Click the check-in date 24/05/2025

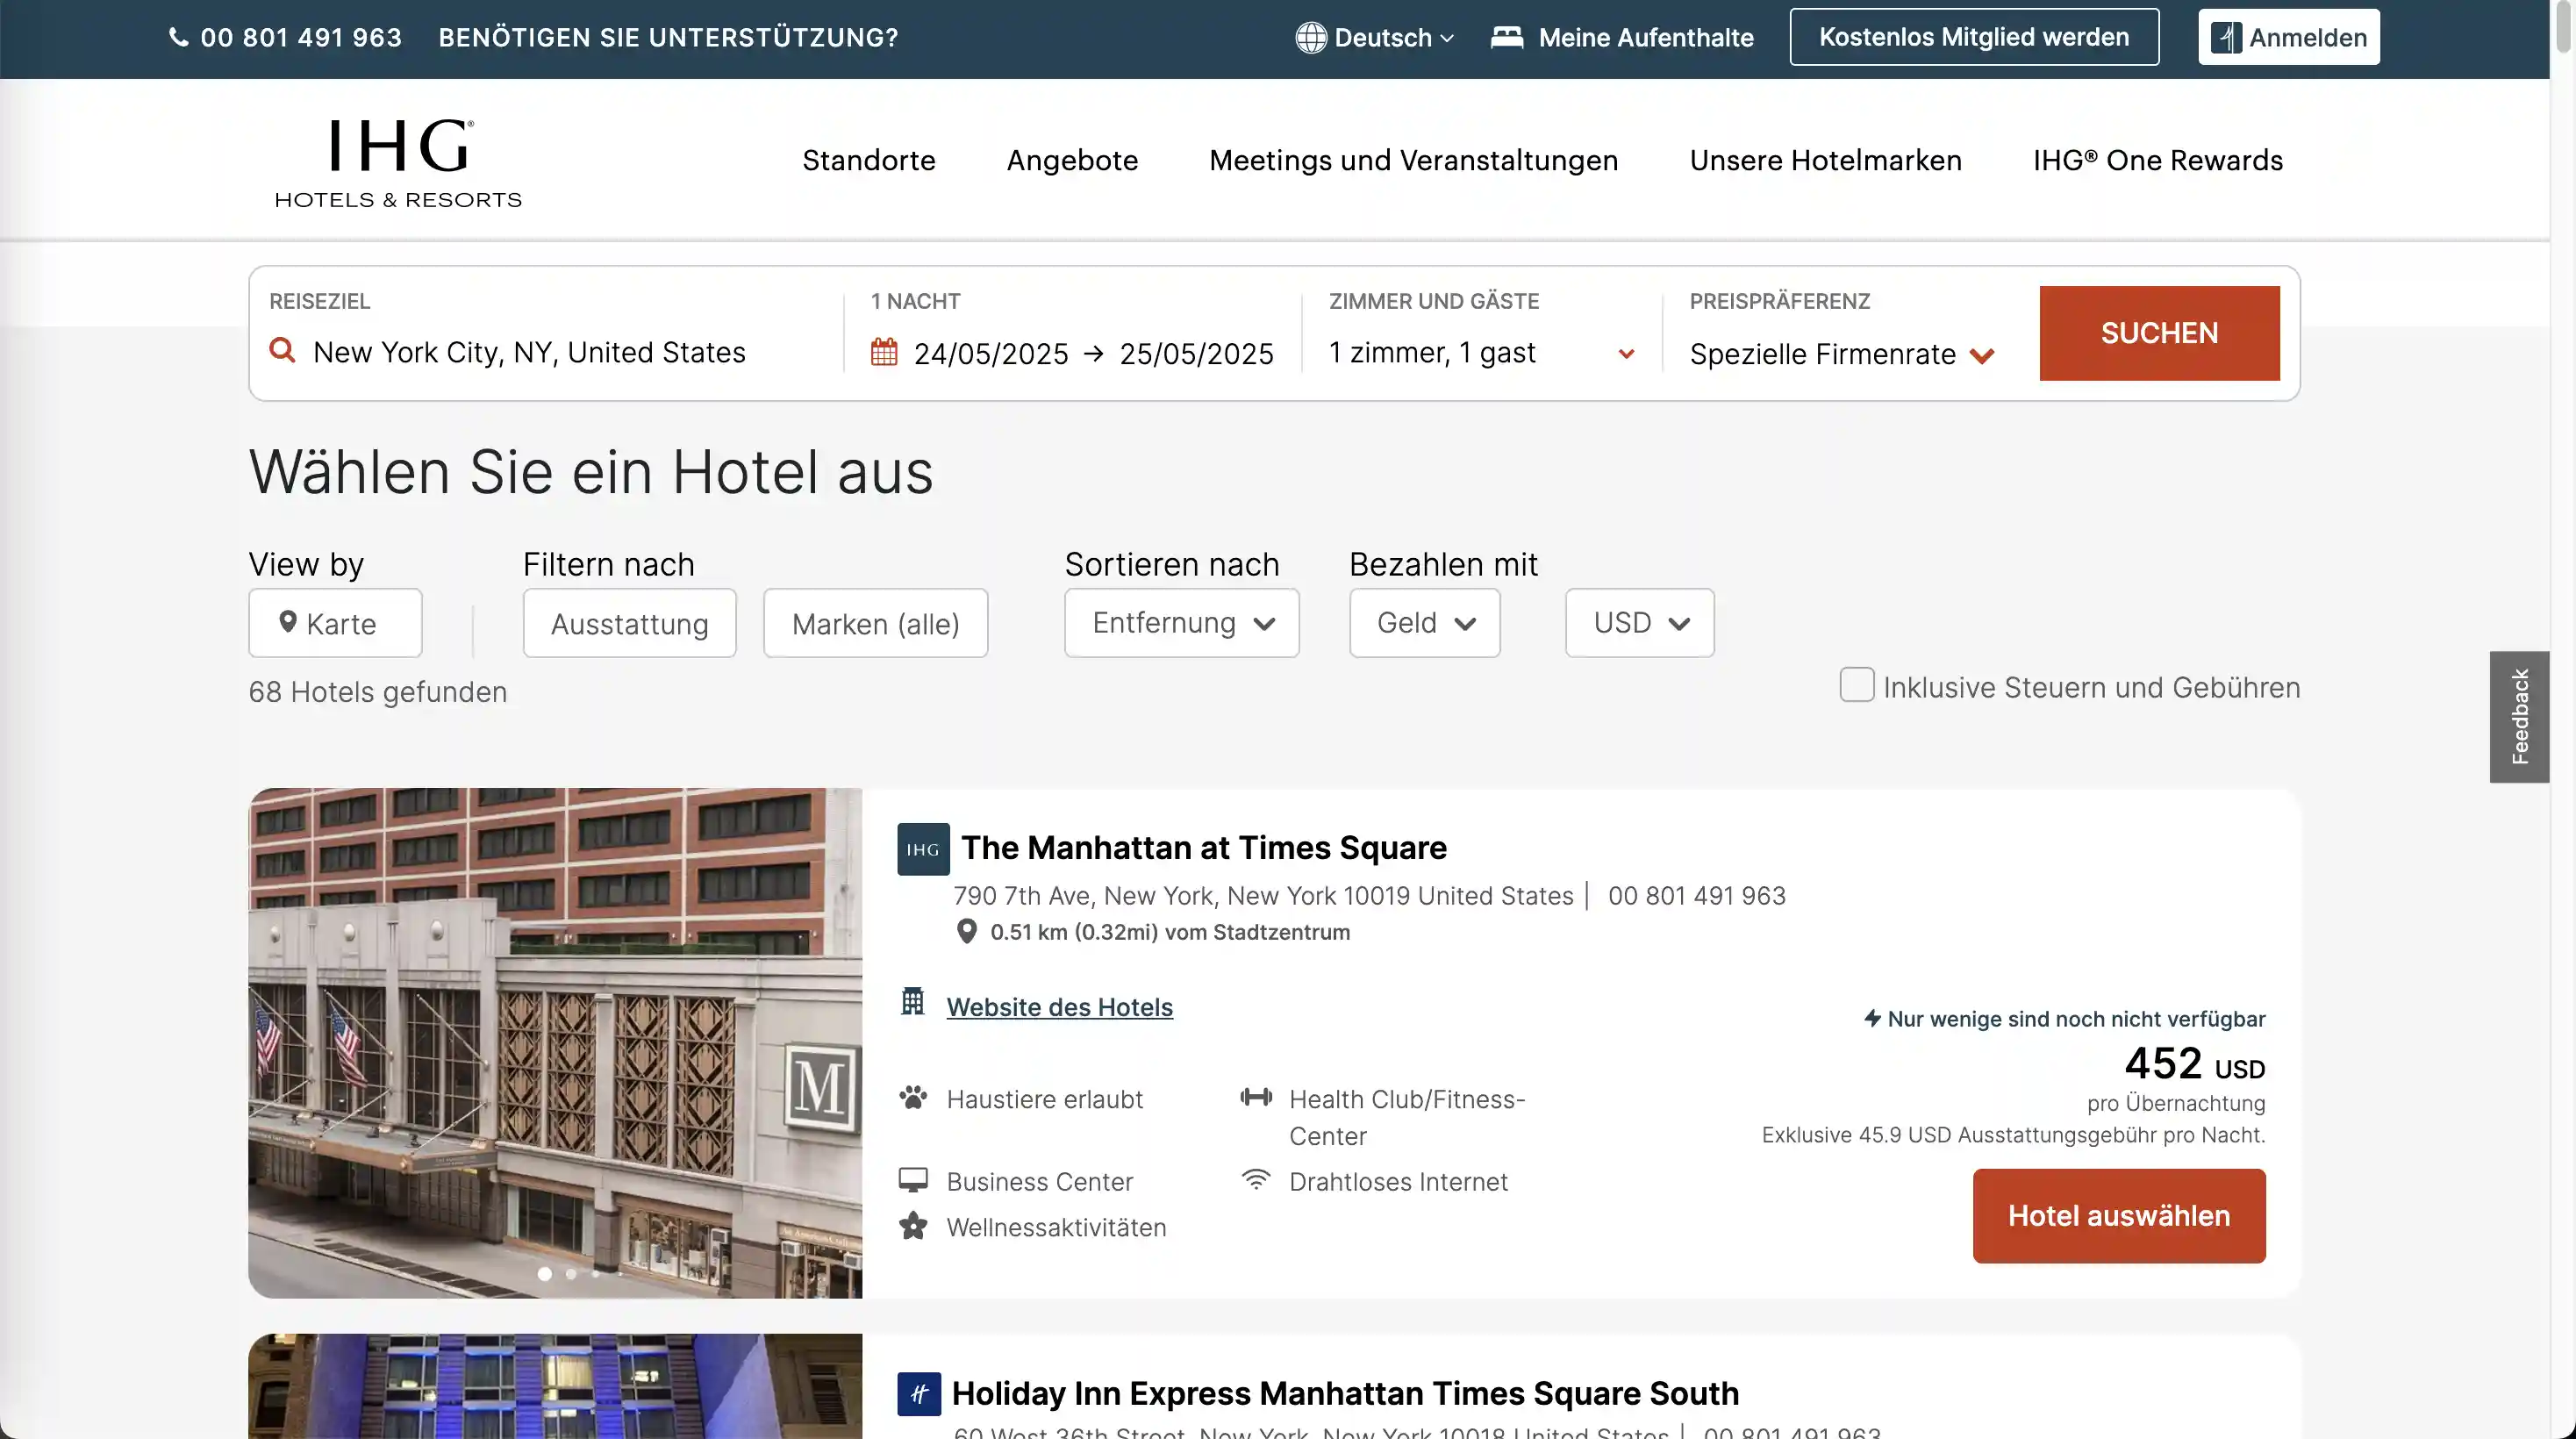pyautogui.click(x=990, y=353)
